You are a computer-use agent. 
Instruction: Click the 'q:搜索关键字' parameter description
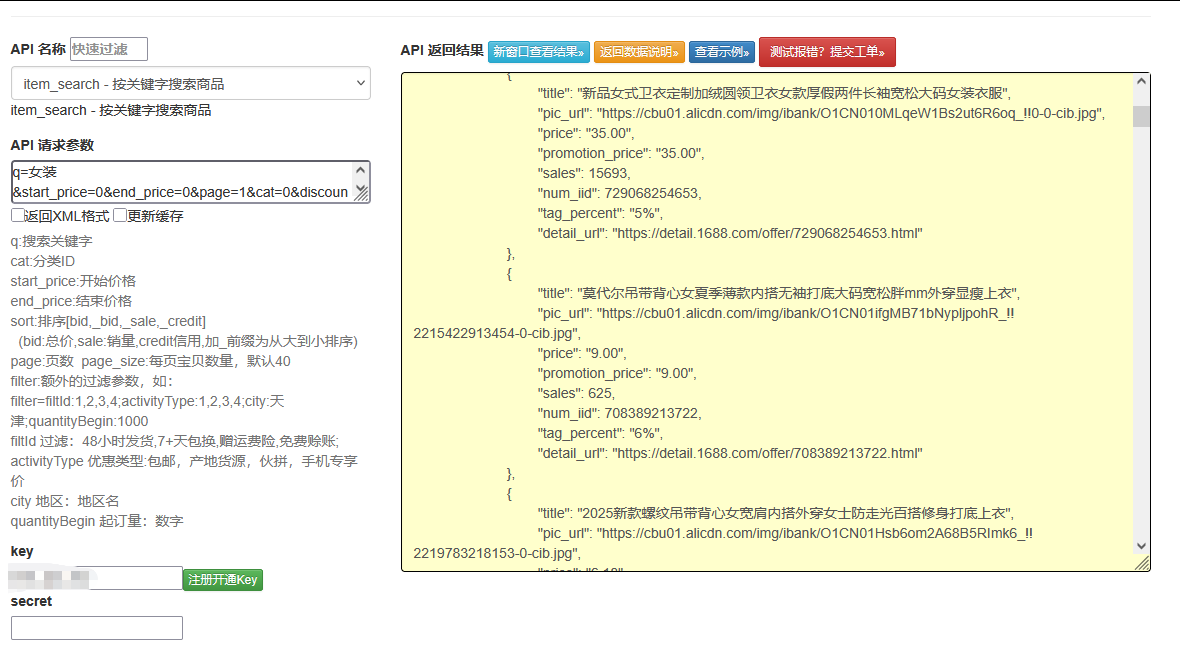51,242
